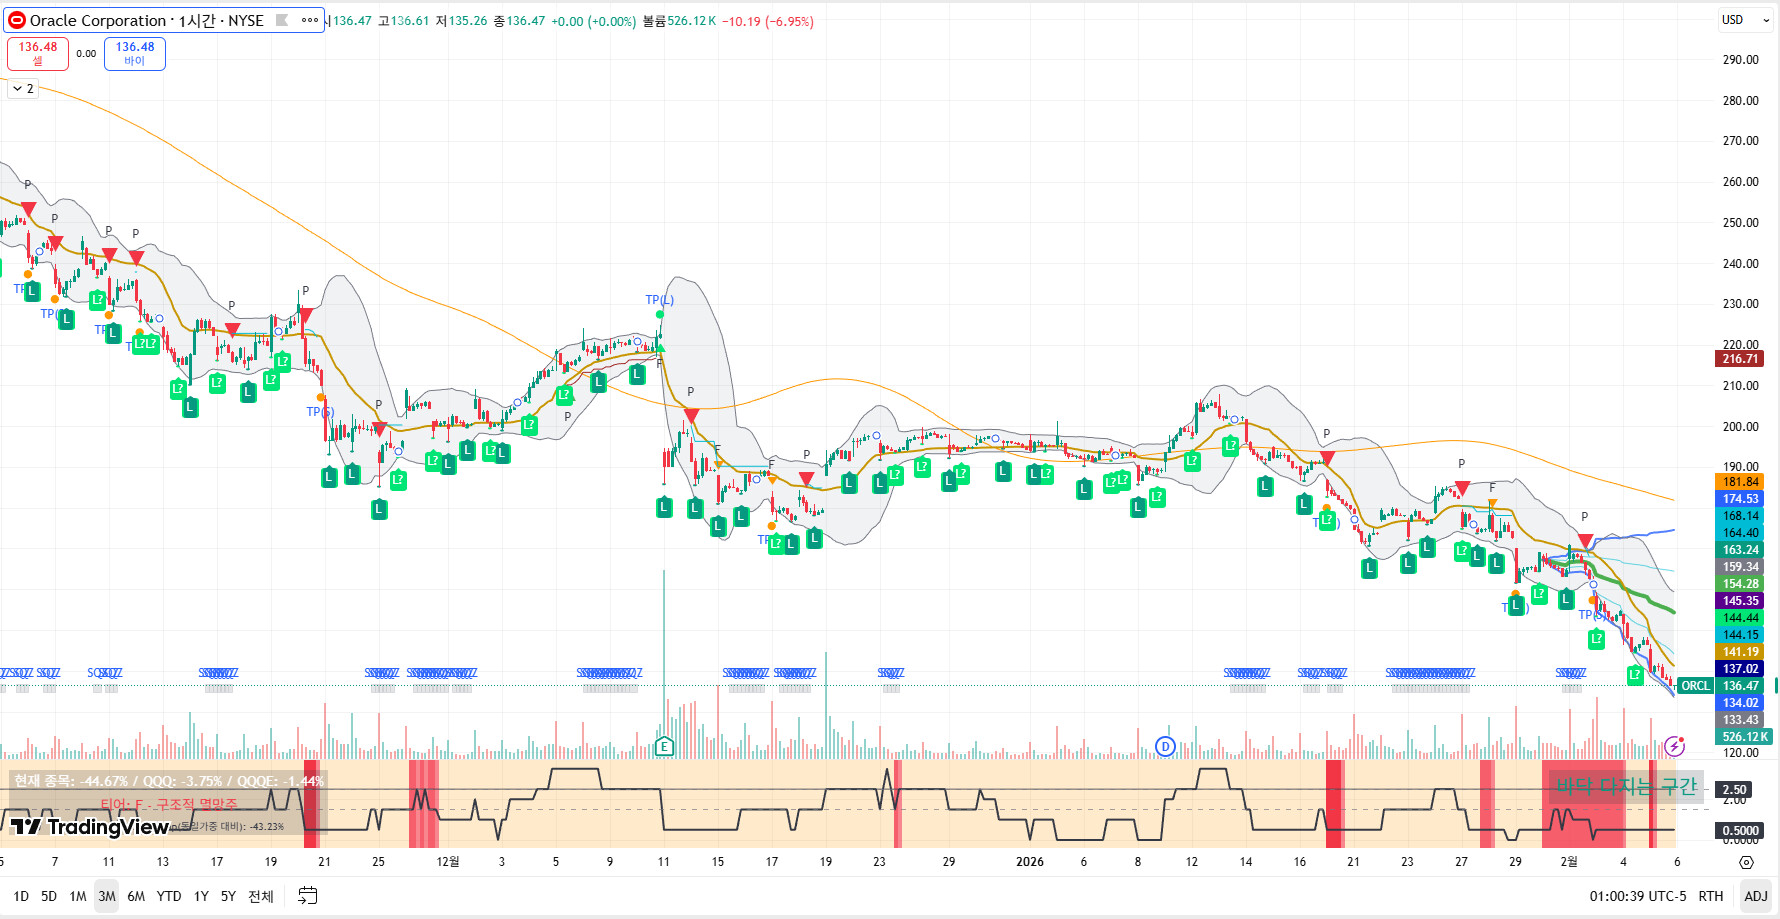The width and height of the screenshot is (1780, 919).
Task: Open the three-dot more menu in legend
Action: (310, 20)
